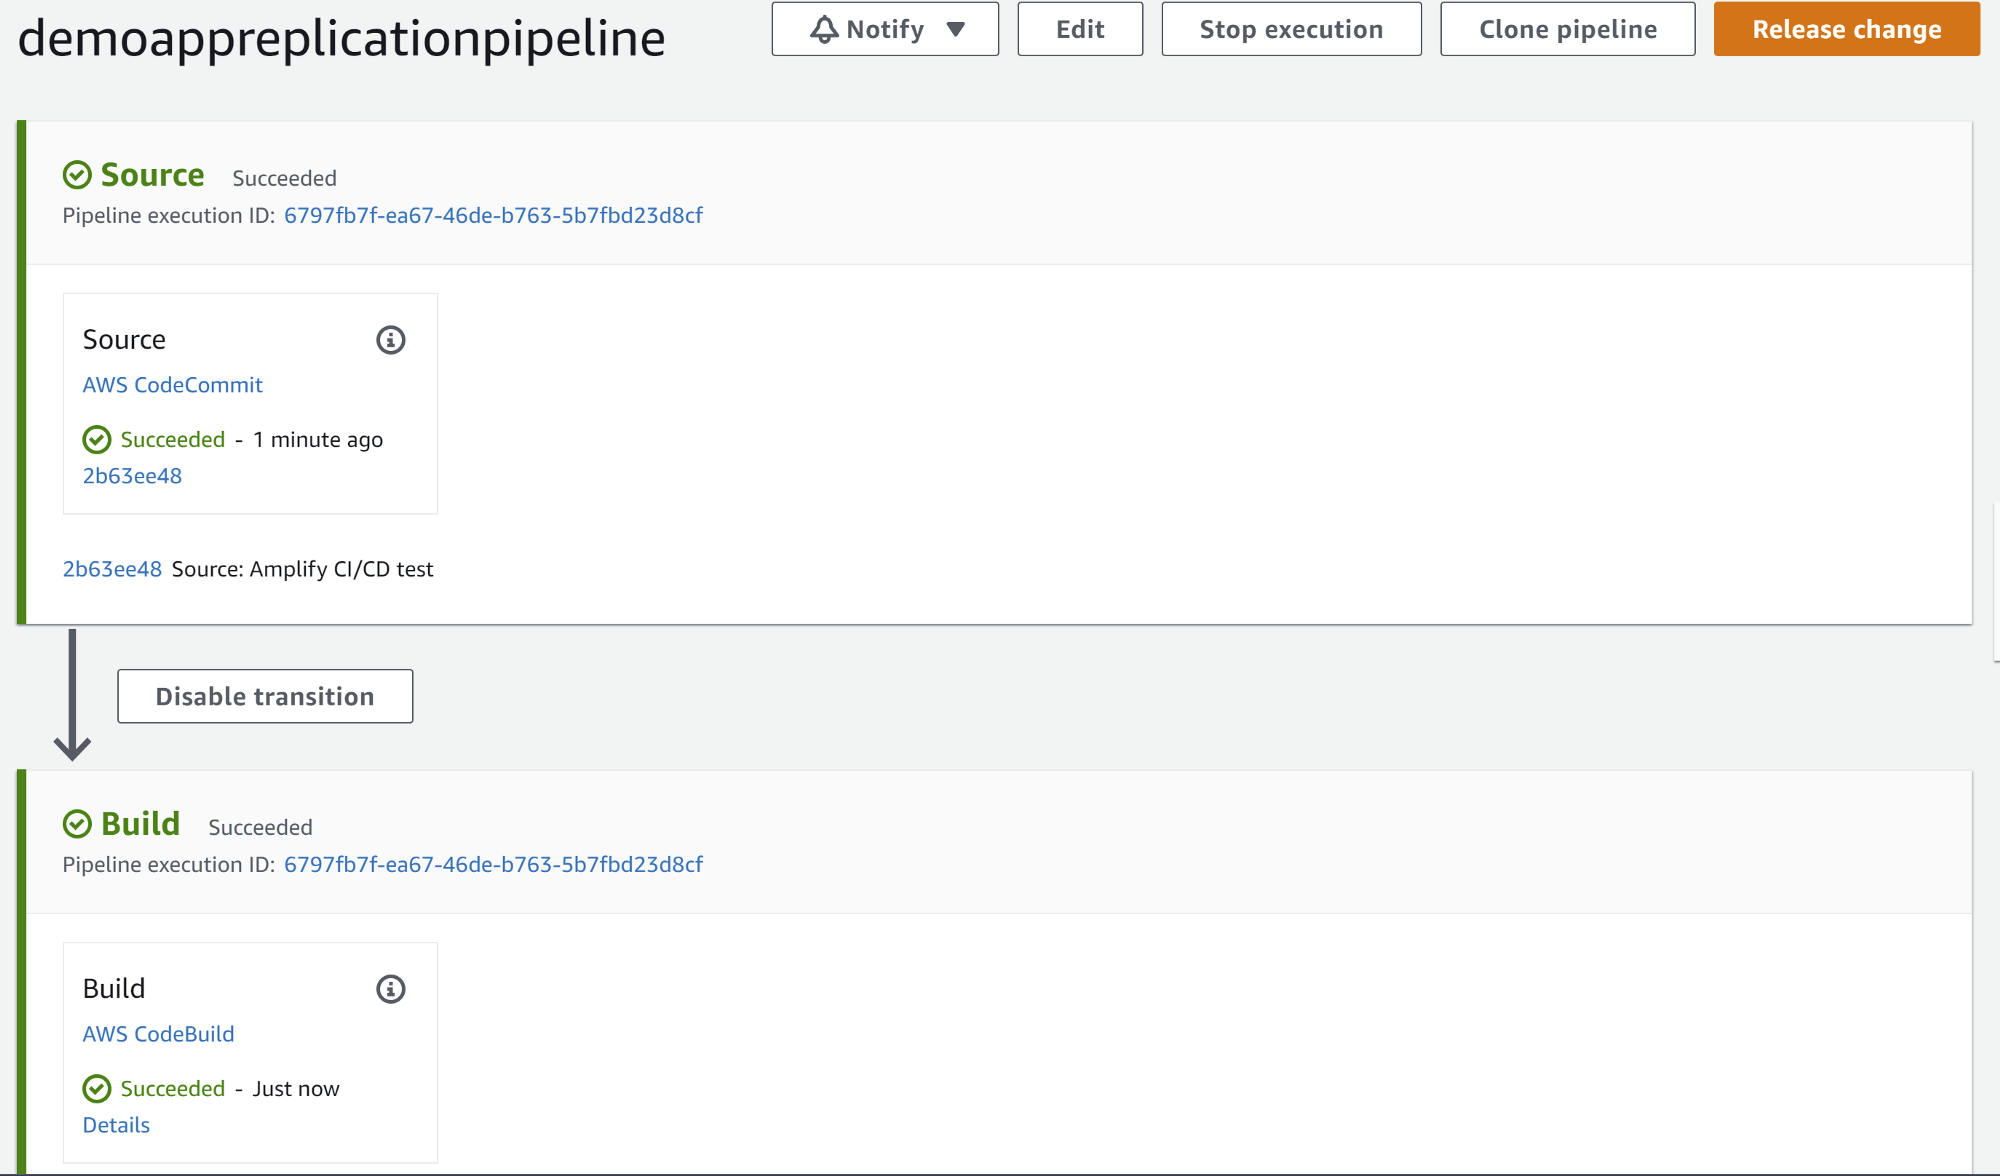
Task: Open the Source stage pipeline execution ID link
Action: coord(493,215)
